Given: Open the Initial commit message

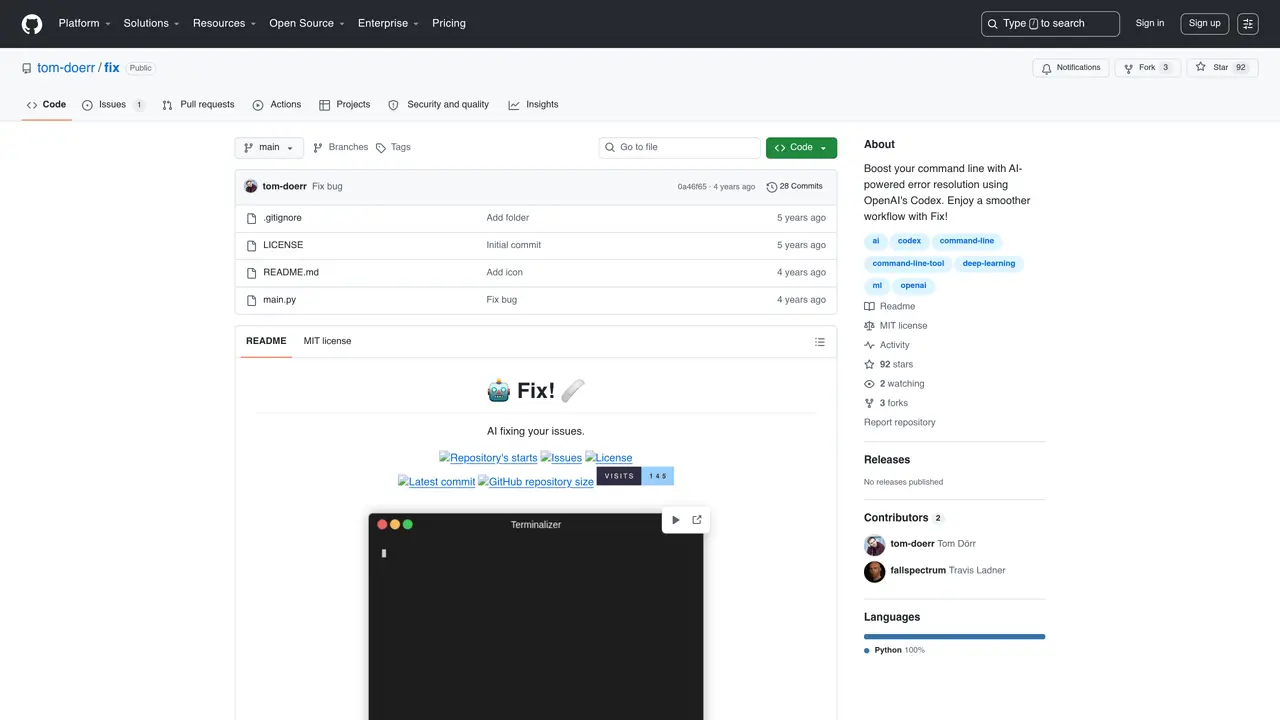Looking at the screenshot, I should [514, 245].
